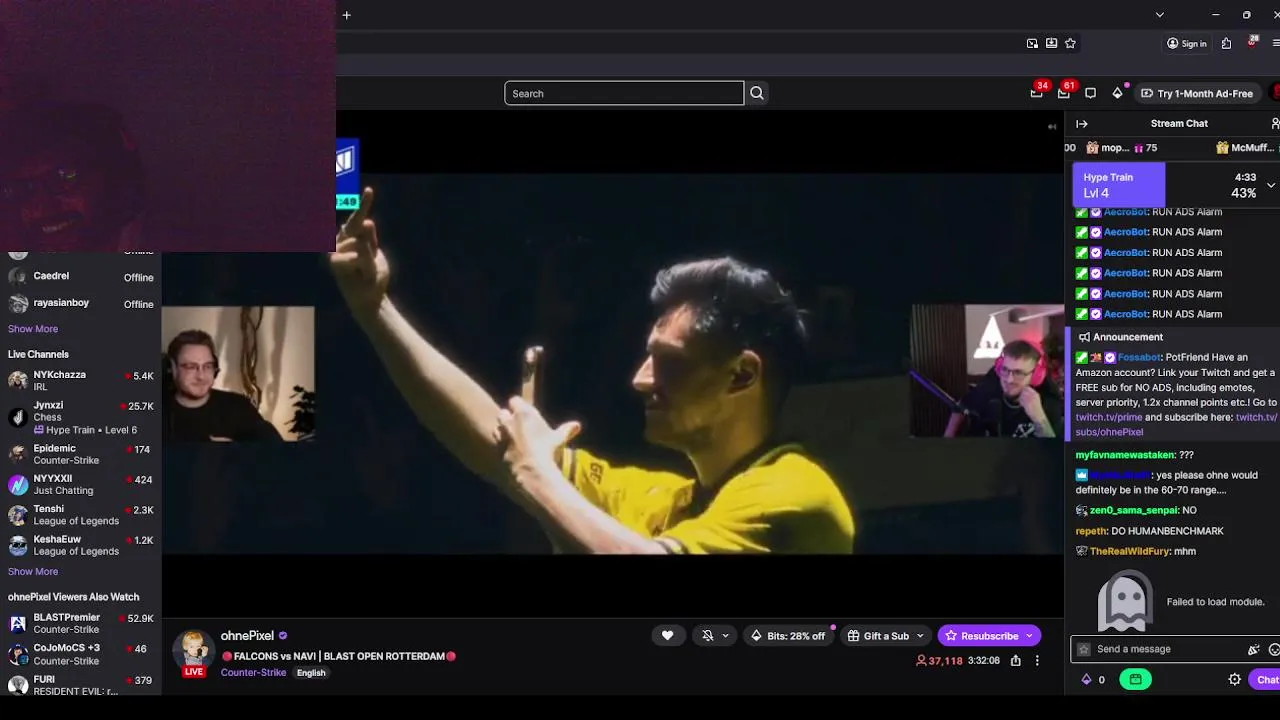Image resolution: width=1280 pixels, height=720 pixels.
Task: Open the Counter-Strike category link
Action: (254, 673)
